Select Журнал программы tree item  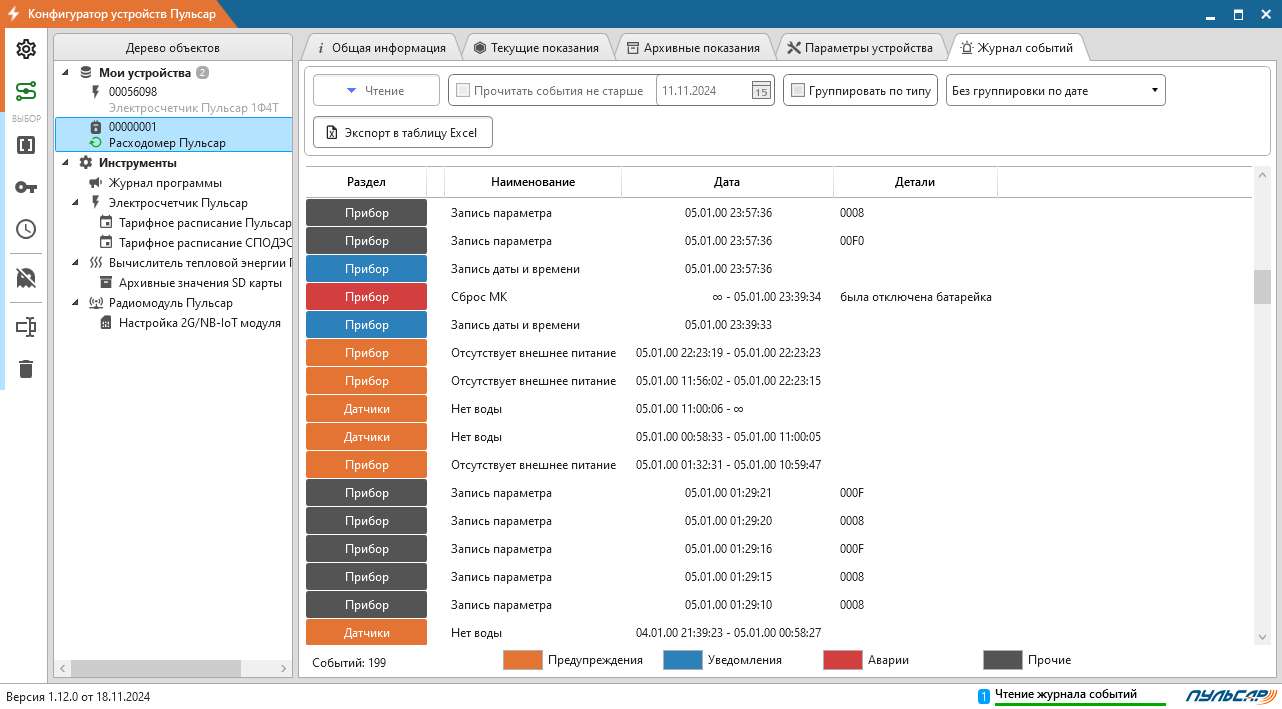[x=165, y=183]
